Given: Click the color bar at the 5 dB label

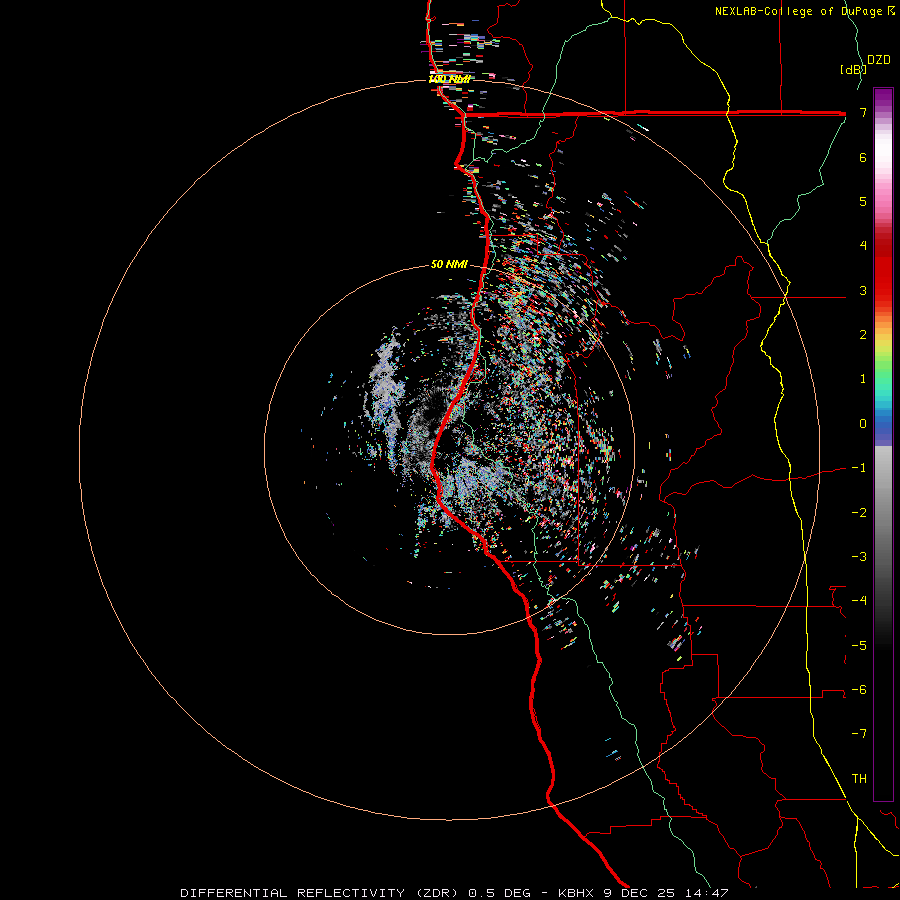Looking at the screenshot, I should 863,201.
